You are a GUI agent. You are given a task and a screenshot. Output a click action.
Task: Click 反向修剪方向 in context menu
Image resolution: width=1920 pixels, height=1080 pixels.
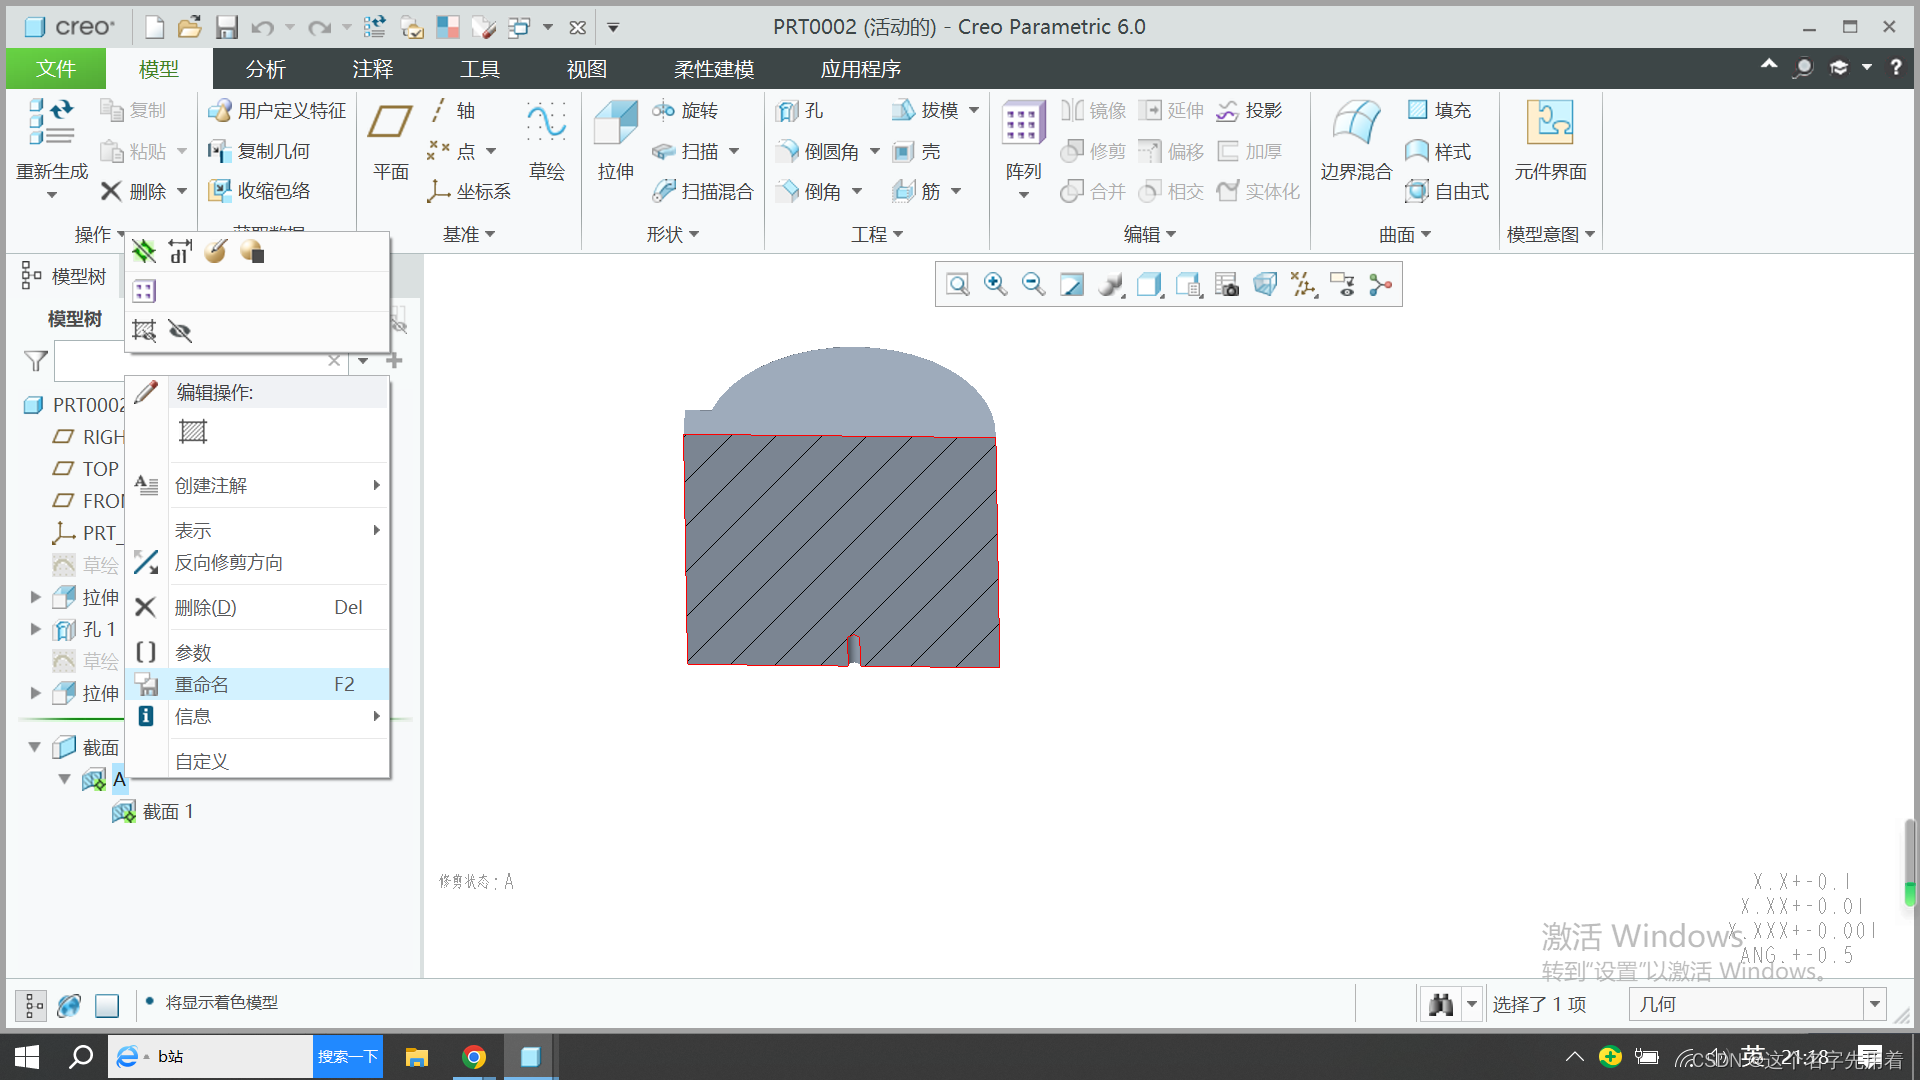(228, 563)
